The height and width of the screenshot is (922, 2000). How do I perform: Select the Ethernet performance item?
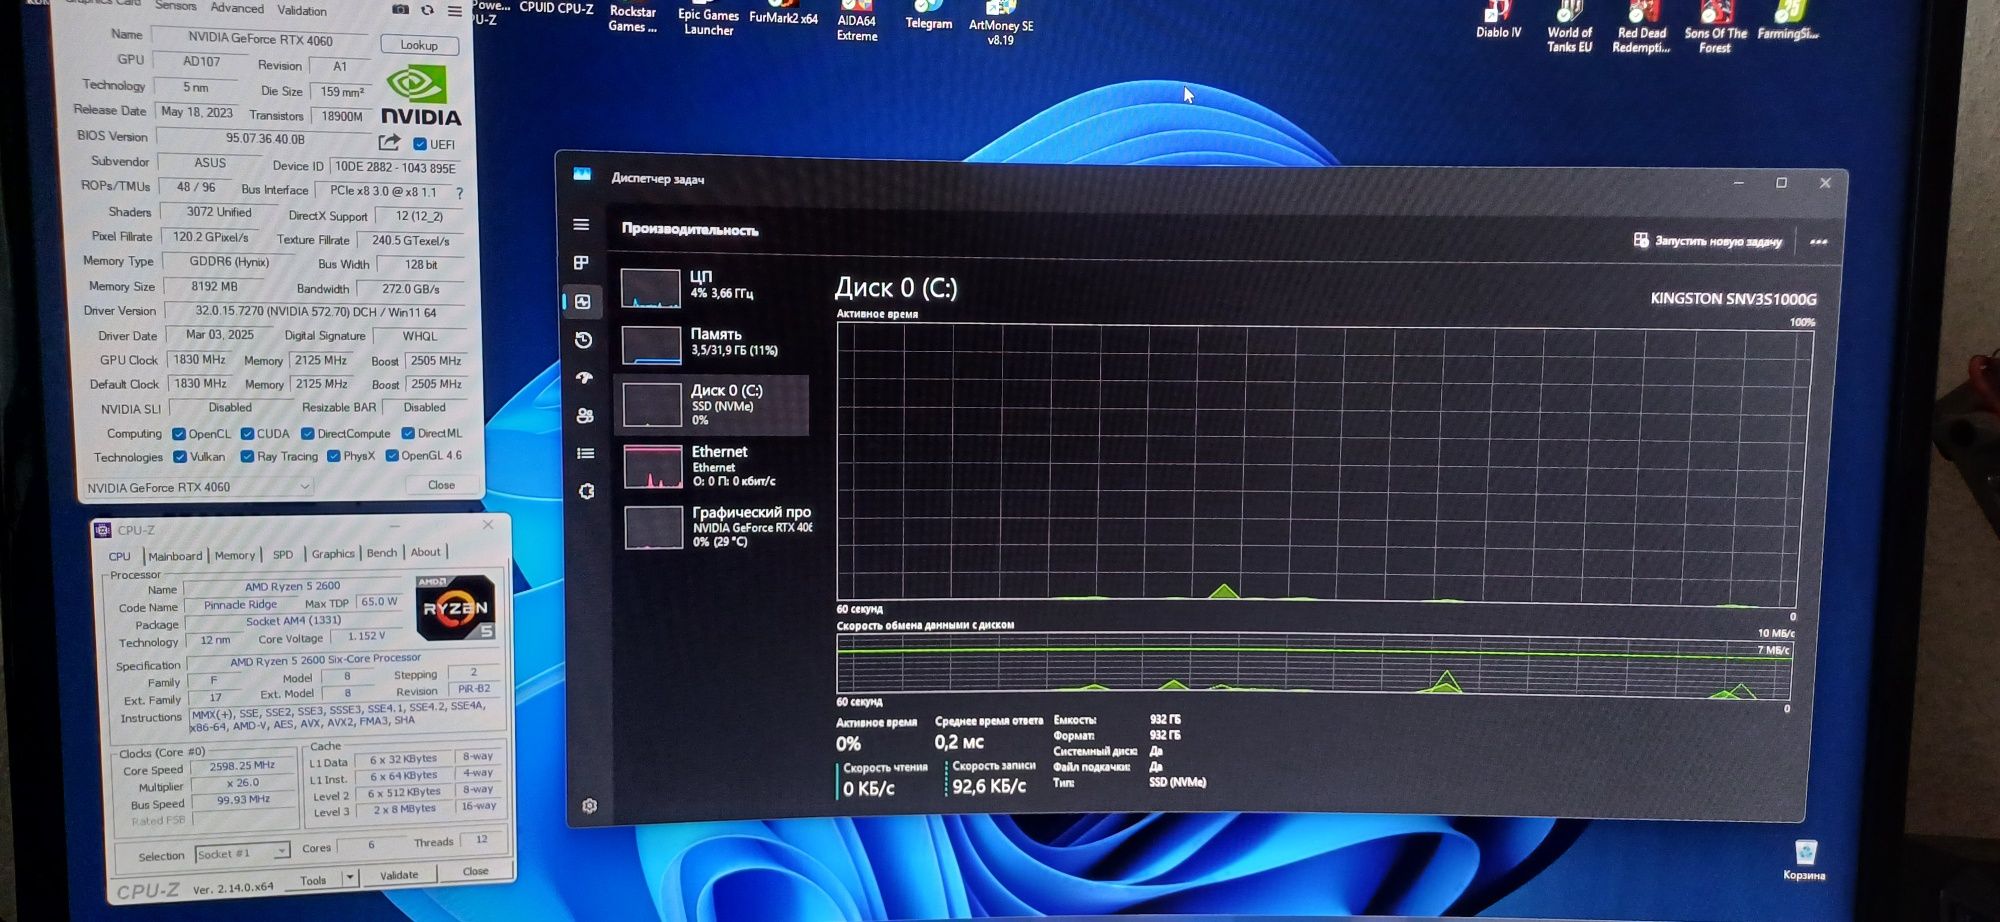click(716, 466)
